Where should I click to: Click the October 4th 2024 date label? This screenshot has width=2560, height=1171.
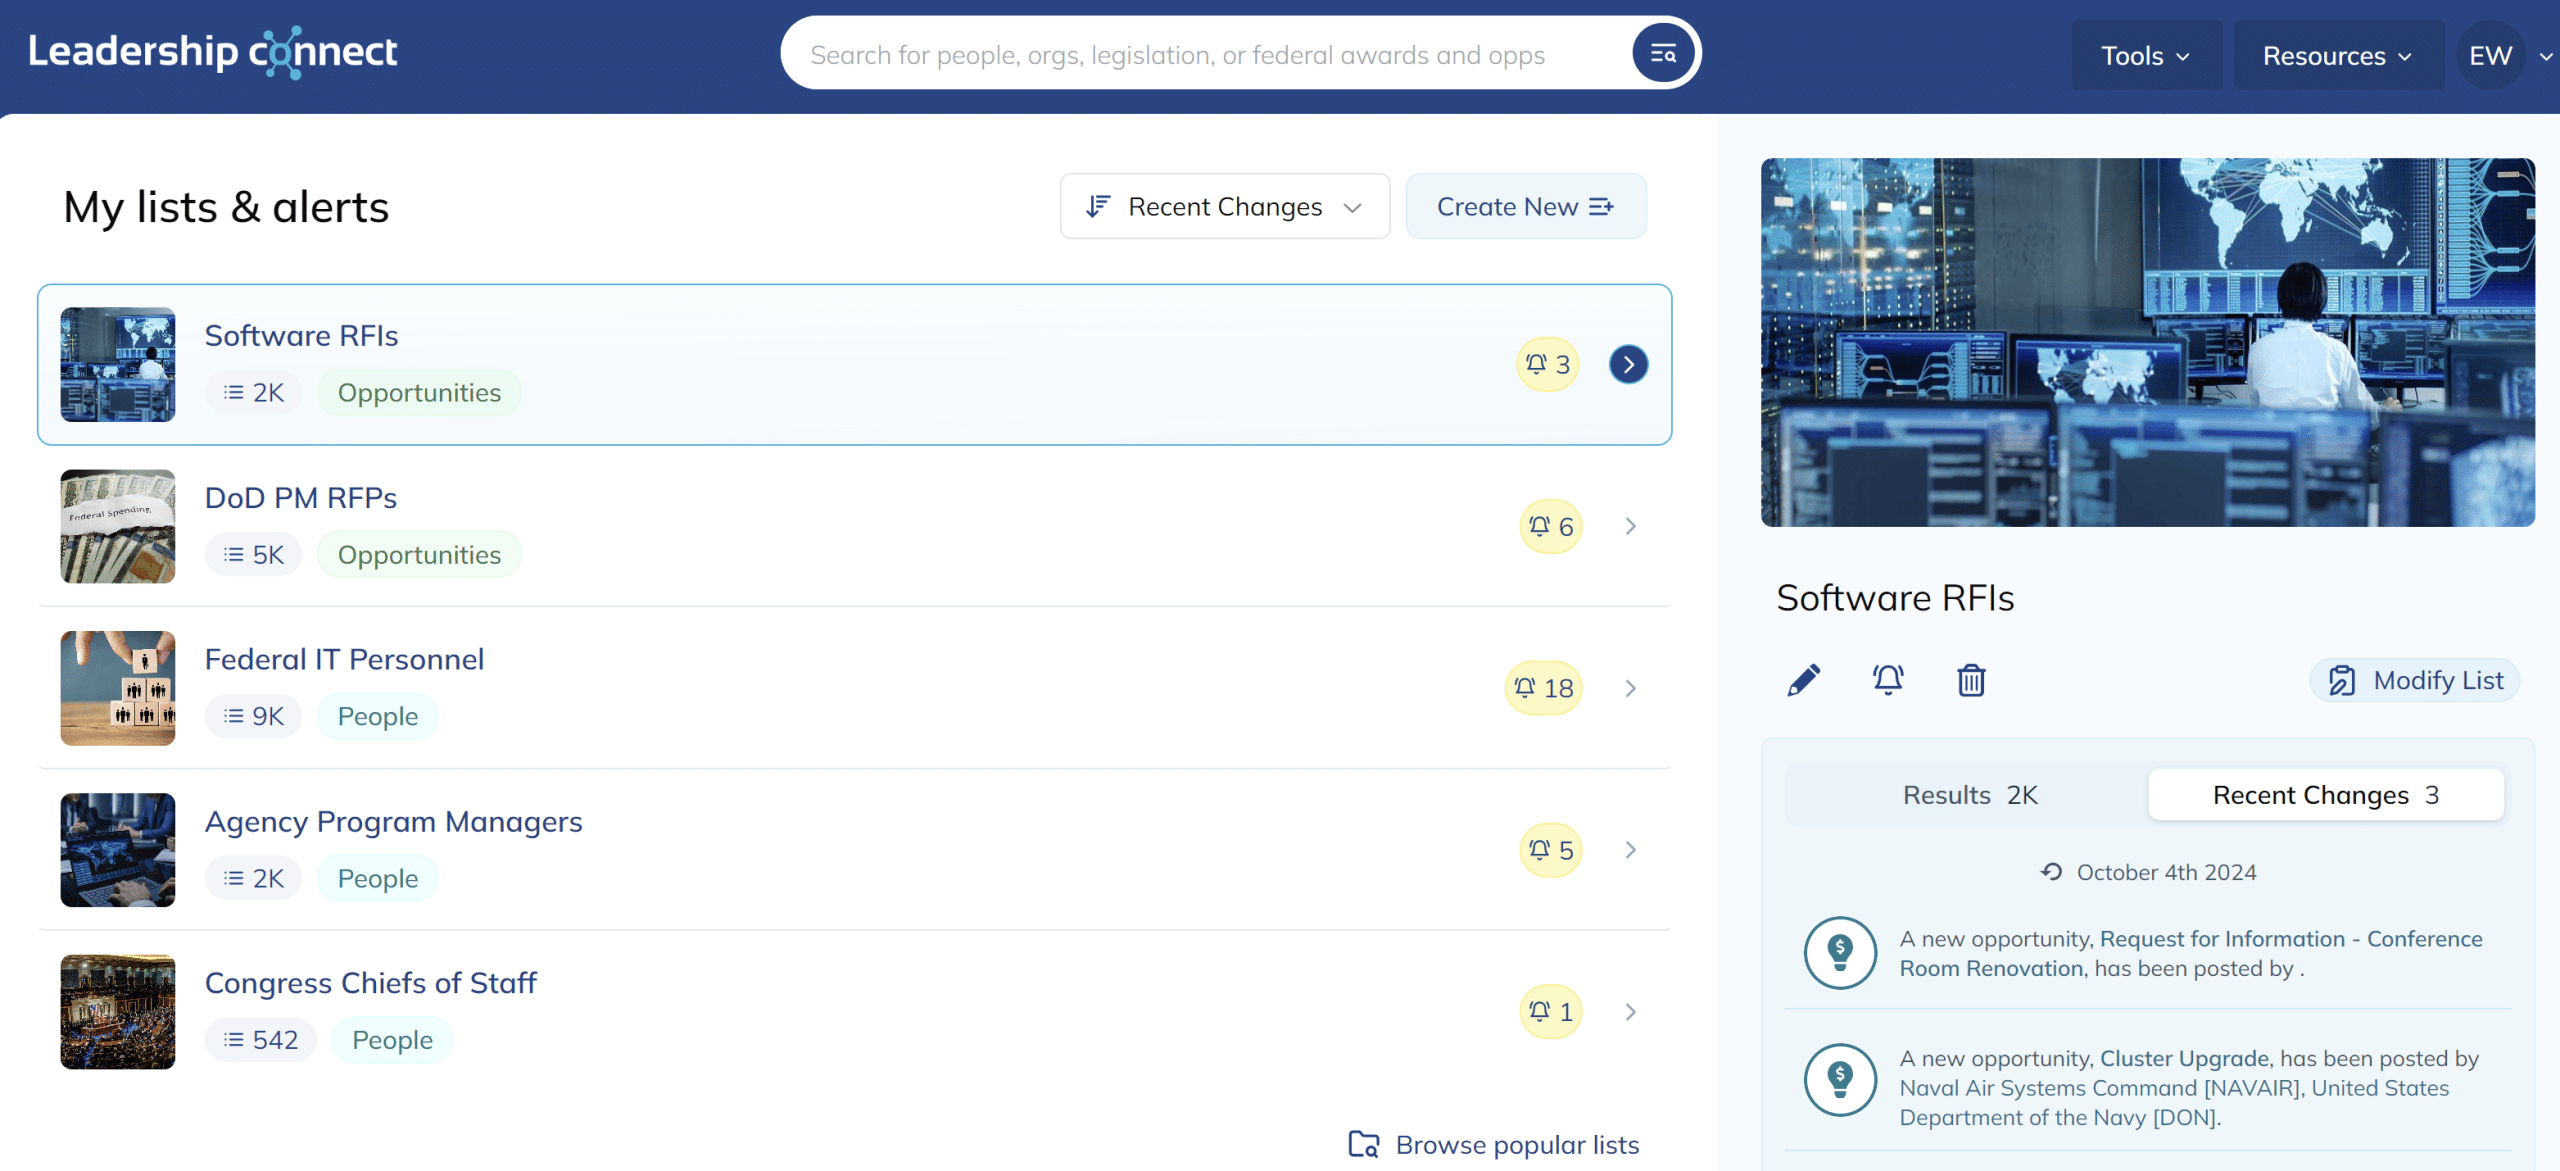(2166, 873)
